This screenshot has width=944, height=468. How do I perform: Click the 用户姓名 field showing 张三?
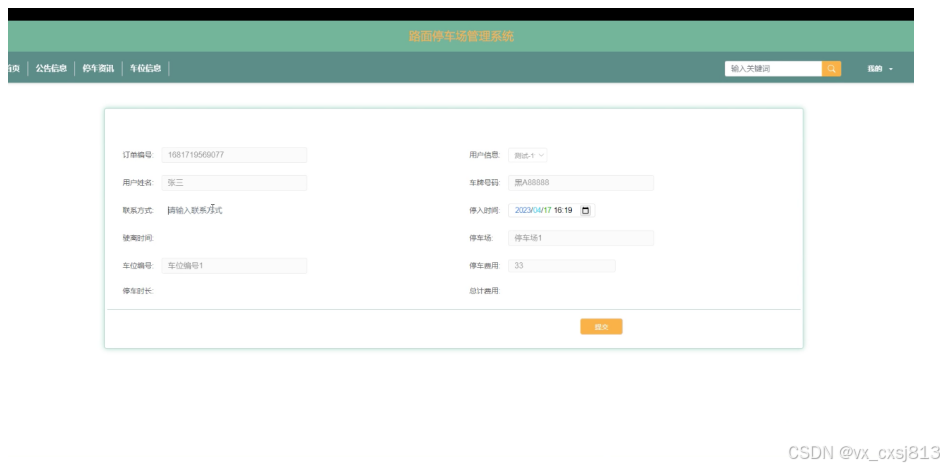tap(234, 183)
